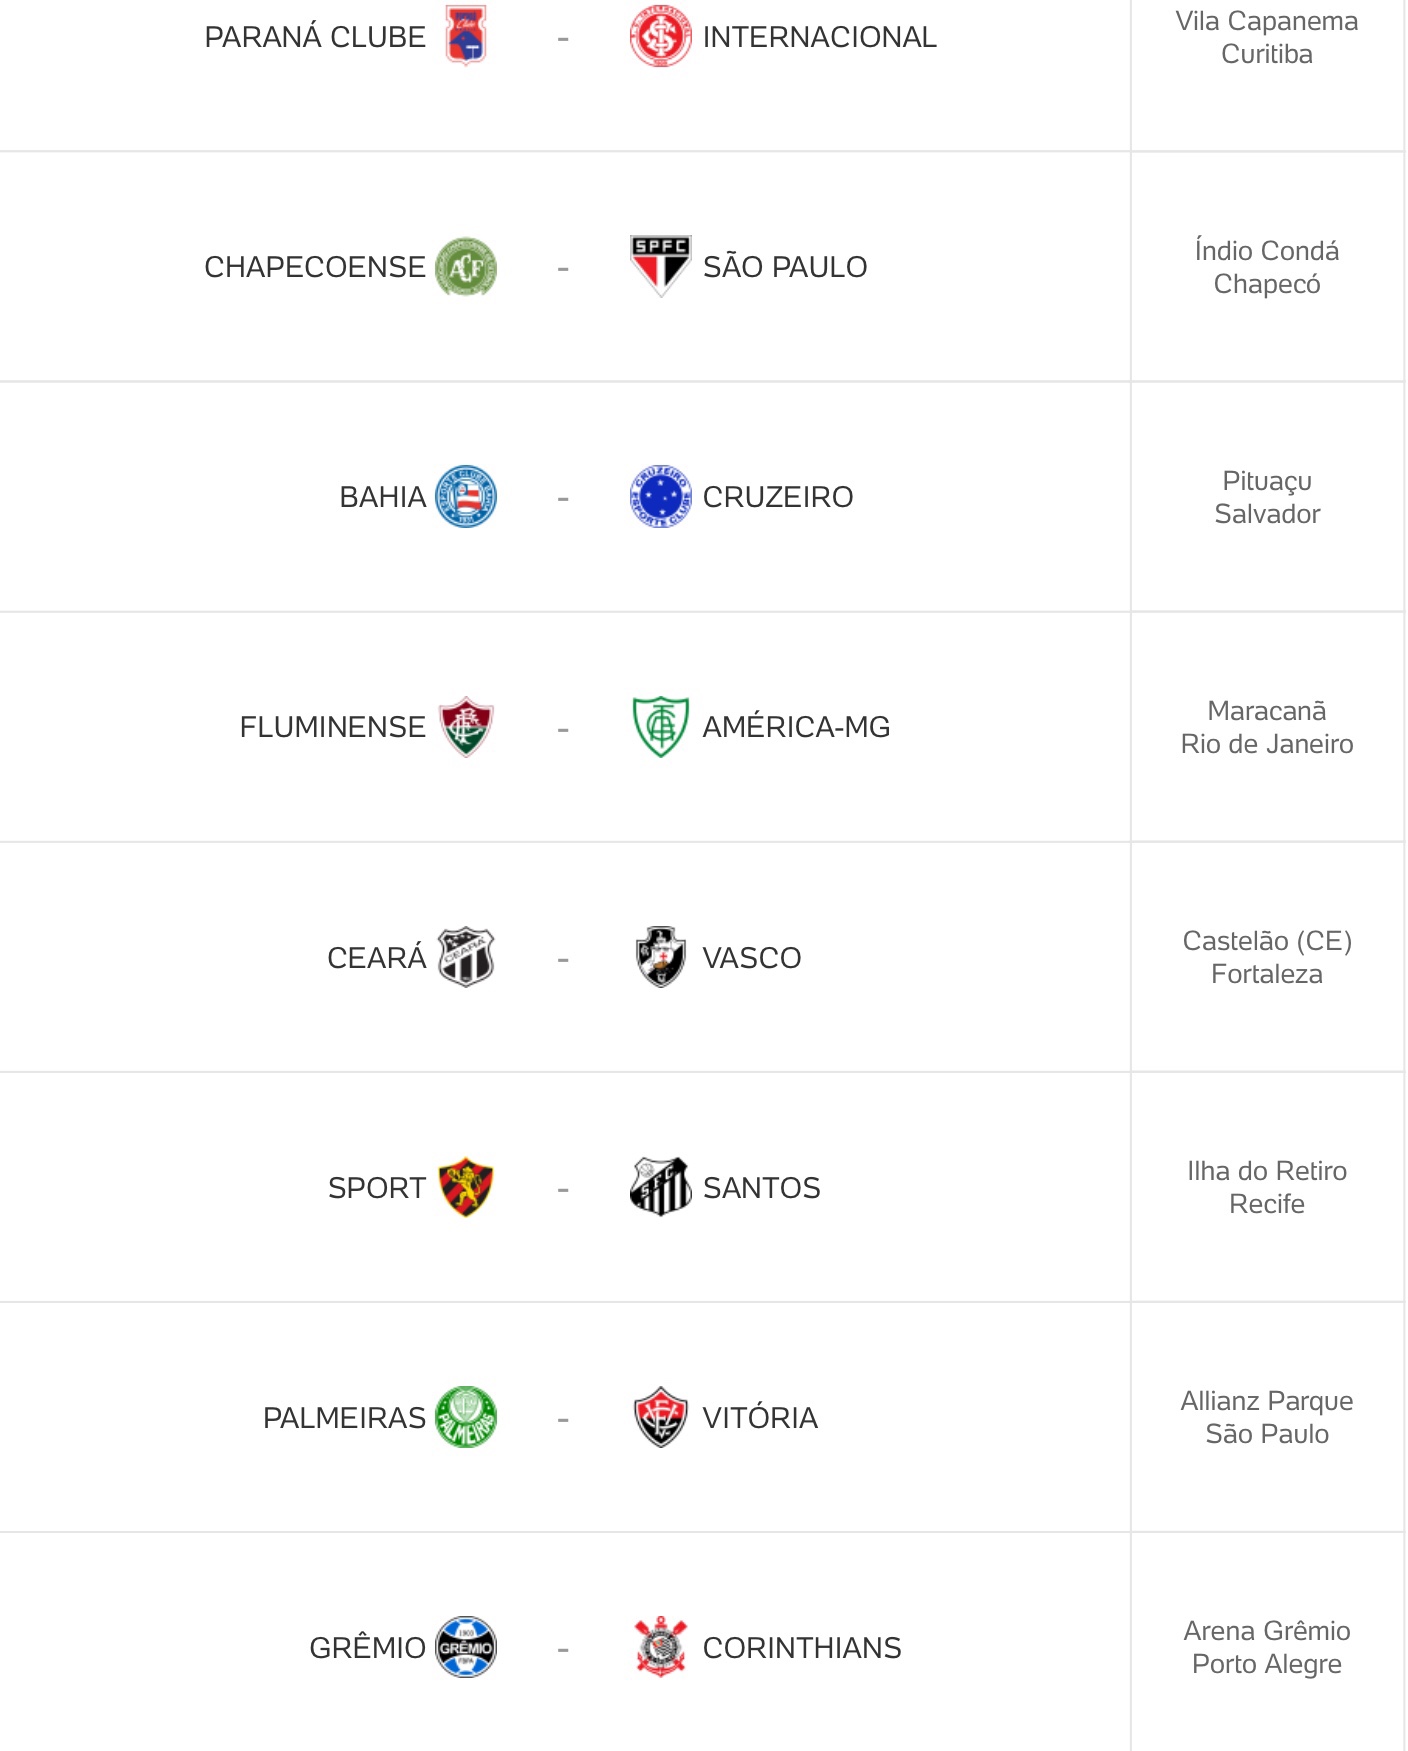Select the Maracanã Rio de Janeiro venue
Viewport: 1408px width, 1751px height.
(x=1267, y=727)
